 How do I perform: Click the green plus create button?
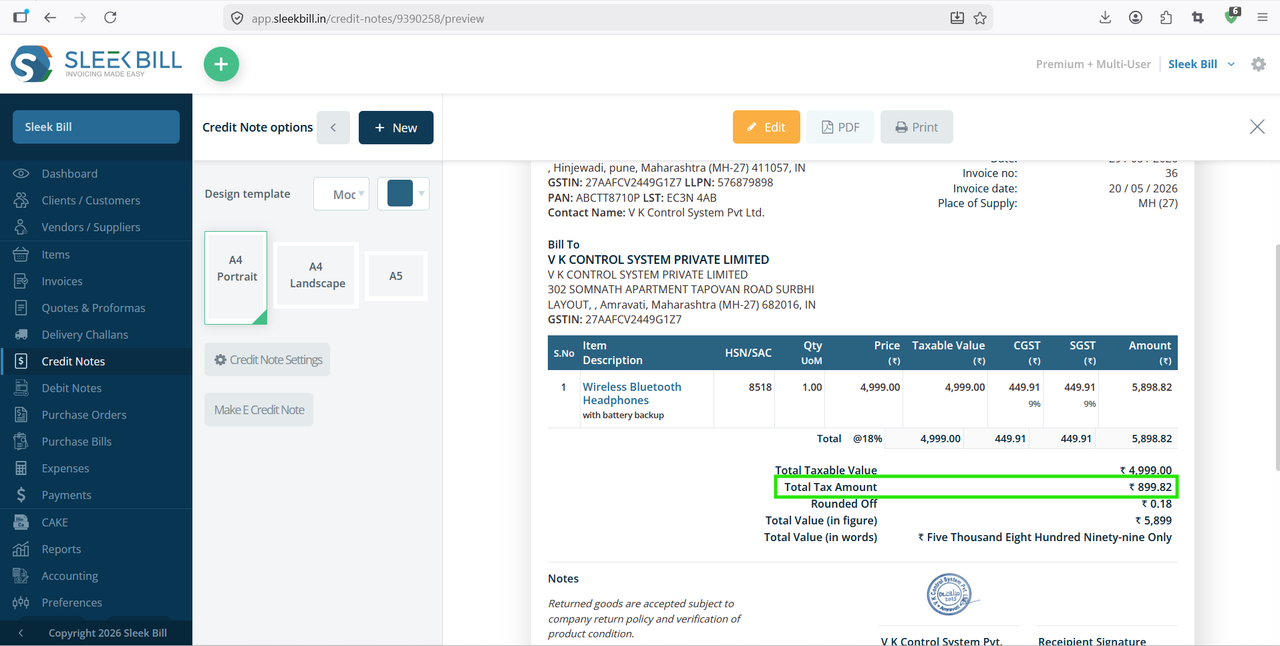(222, 65)
